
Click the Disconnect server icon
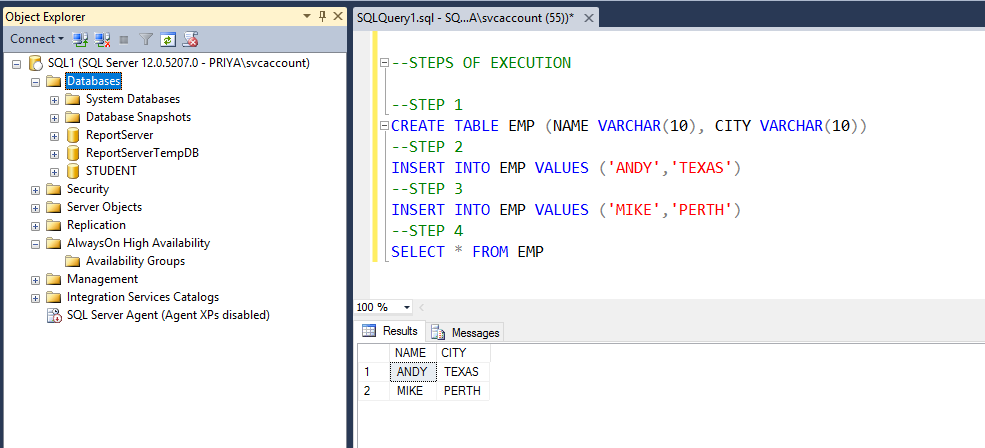pyautogui.click(x=102, y=40)
